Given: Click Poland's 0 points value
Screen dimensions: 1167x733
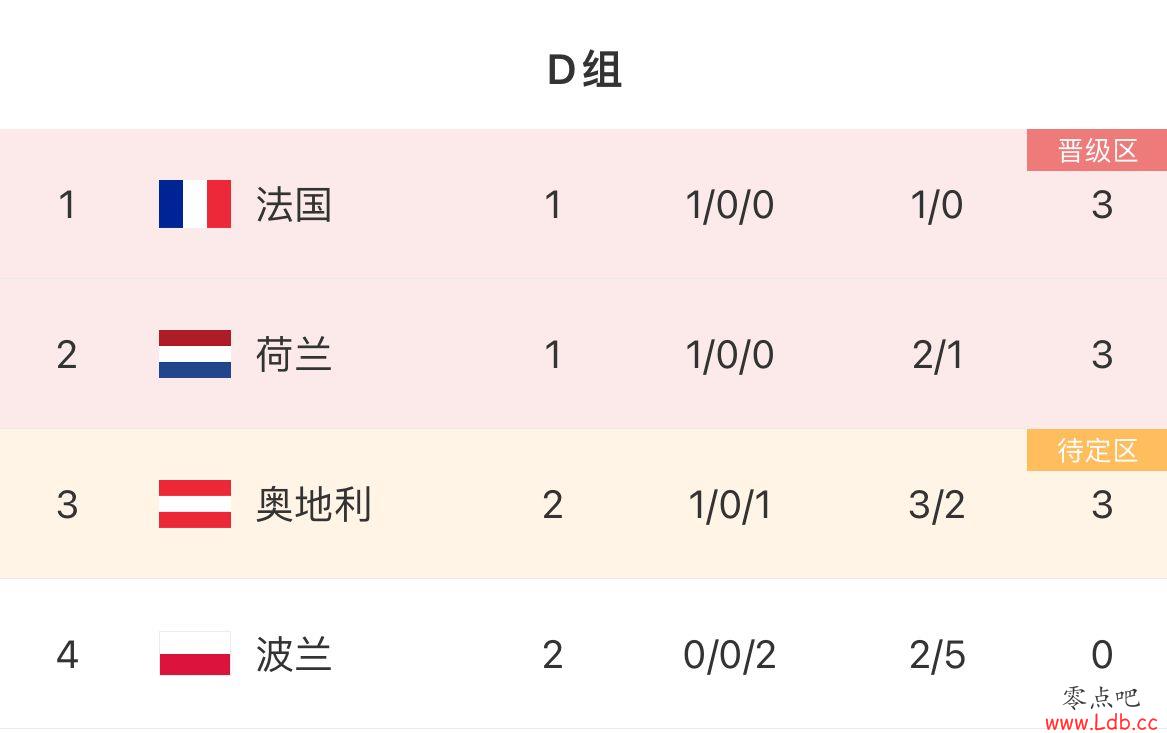Looking at the screenshot, I should click(1102, 656).
